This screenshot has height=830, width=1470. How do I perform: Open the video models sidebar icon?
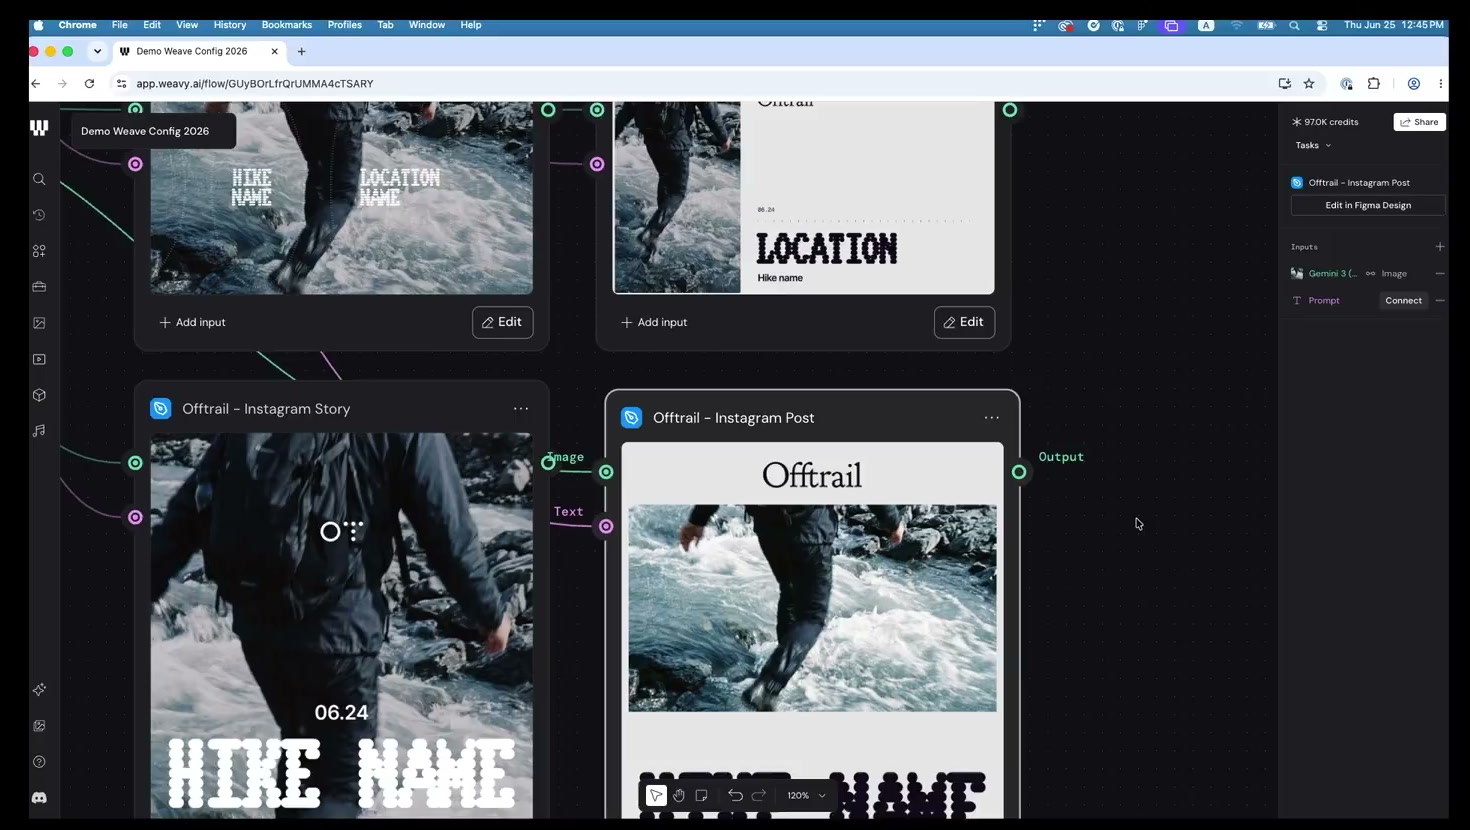[39, 359]
